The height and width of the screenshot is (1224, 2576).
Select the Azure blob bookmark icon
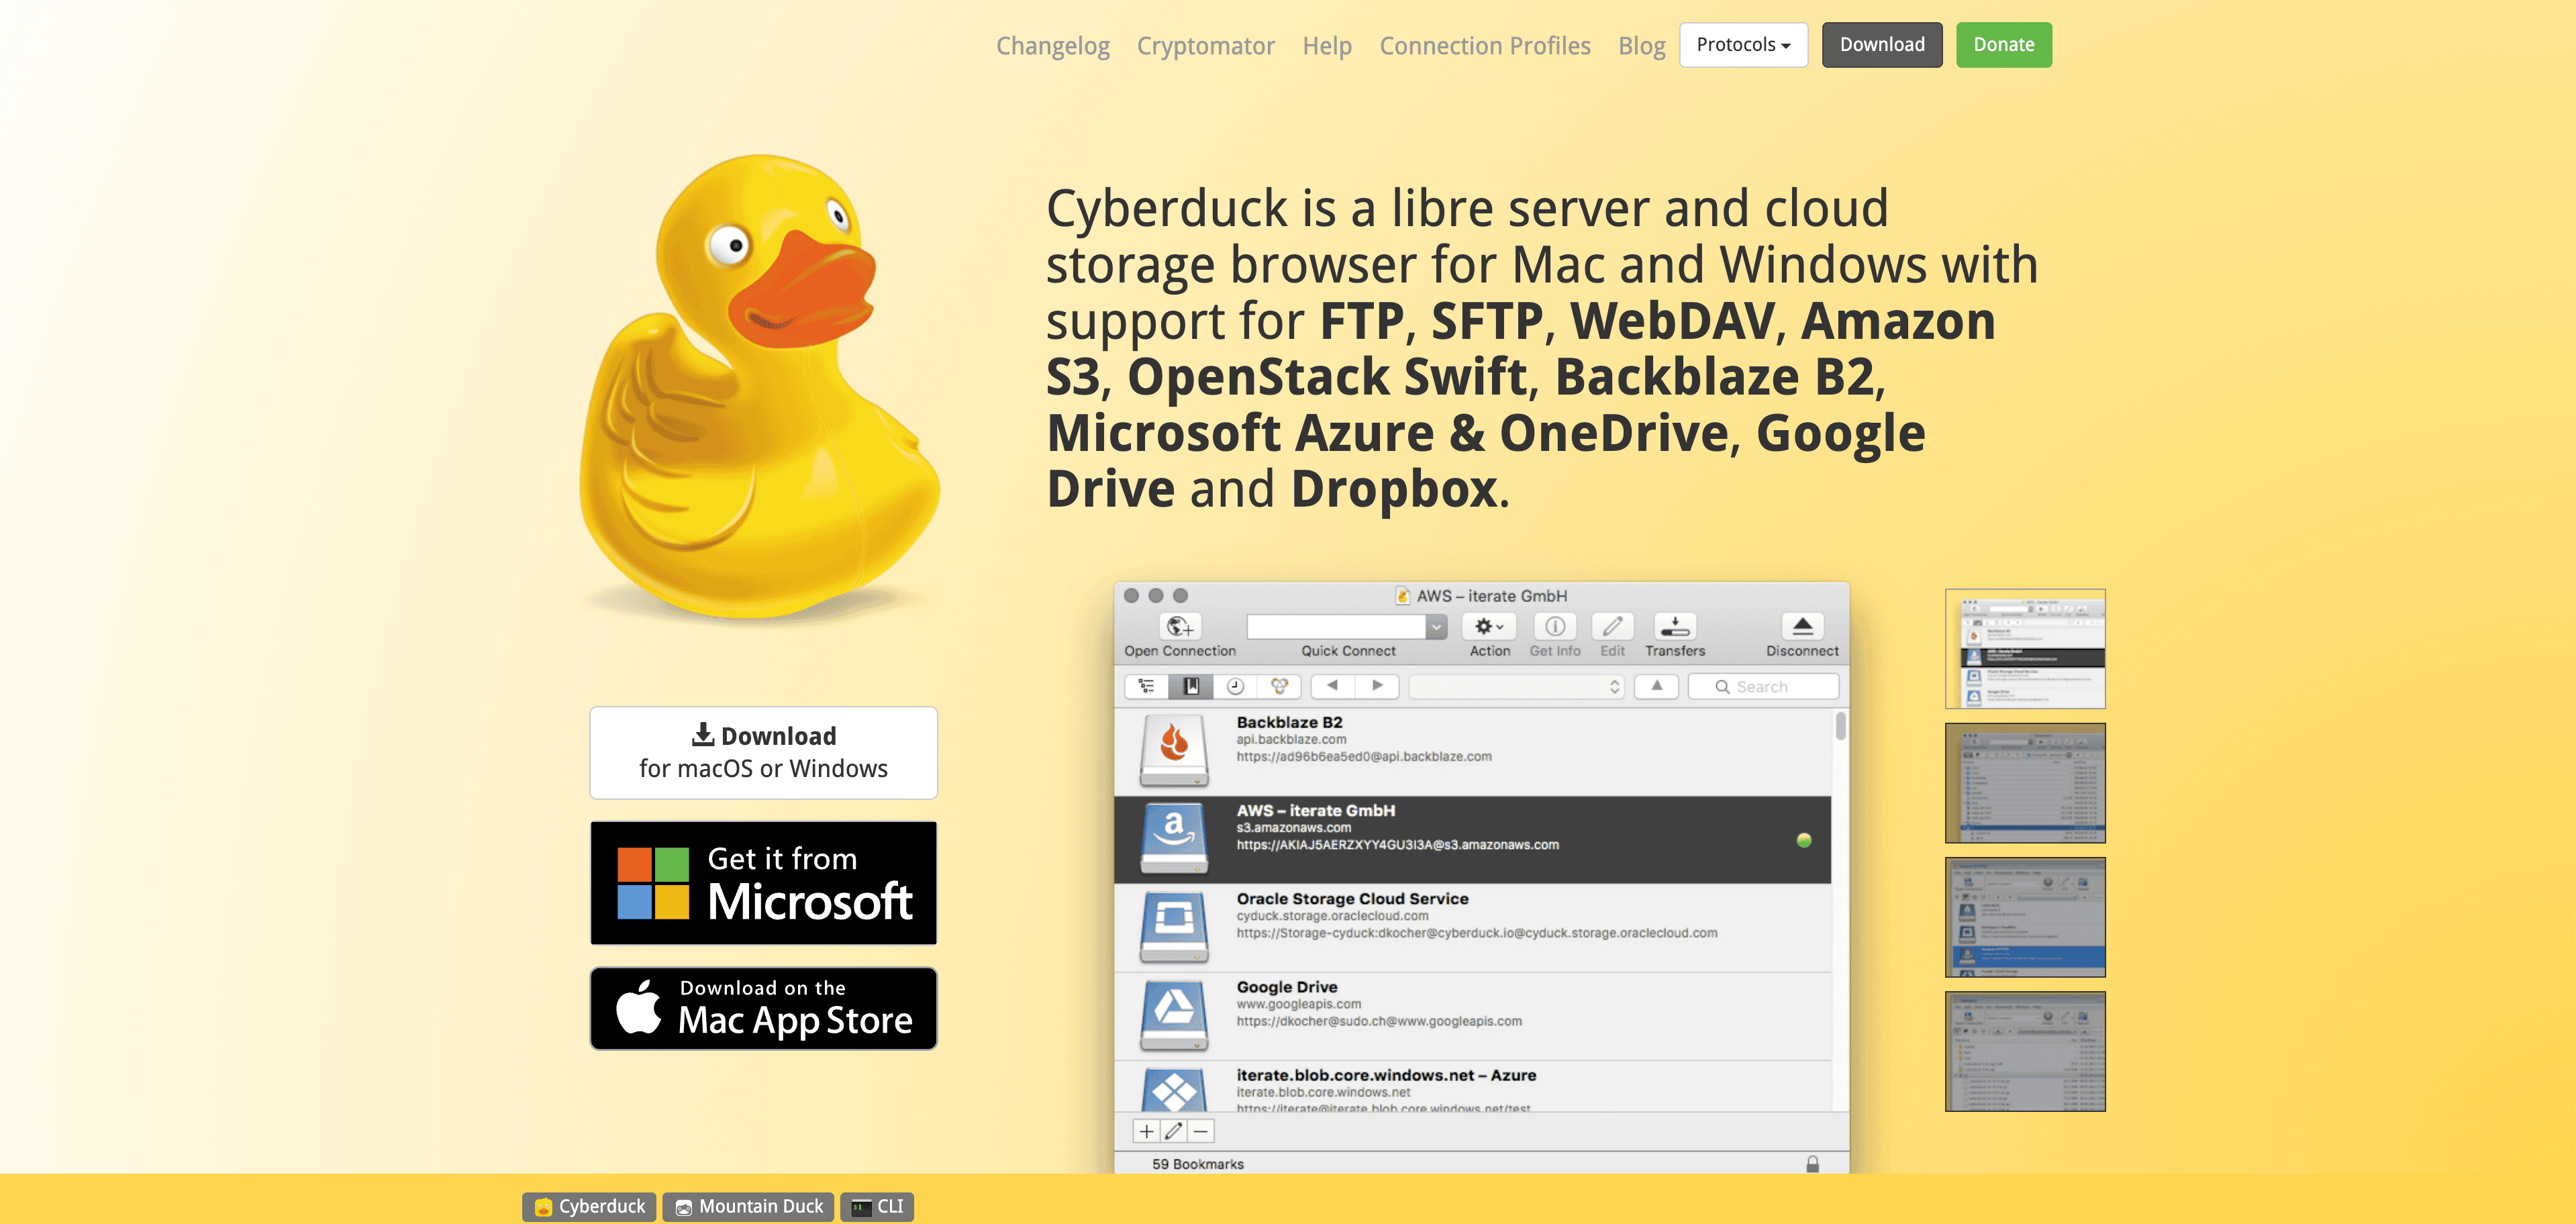pos(1174,1090)
